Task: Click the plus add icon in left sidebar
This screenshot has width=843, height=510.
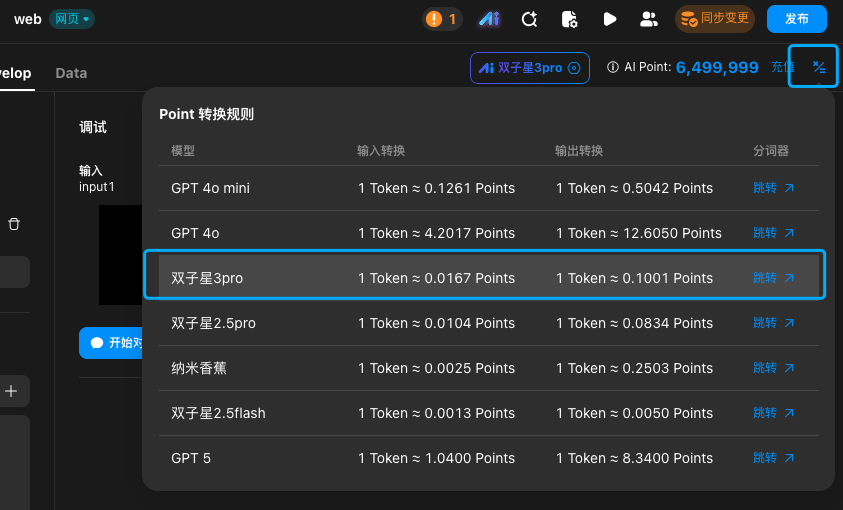Action: tap(11, 391)
